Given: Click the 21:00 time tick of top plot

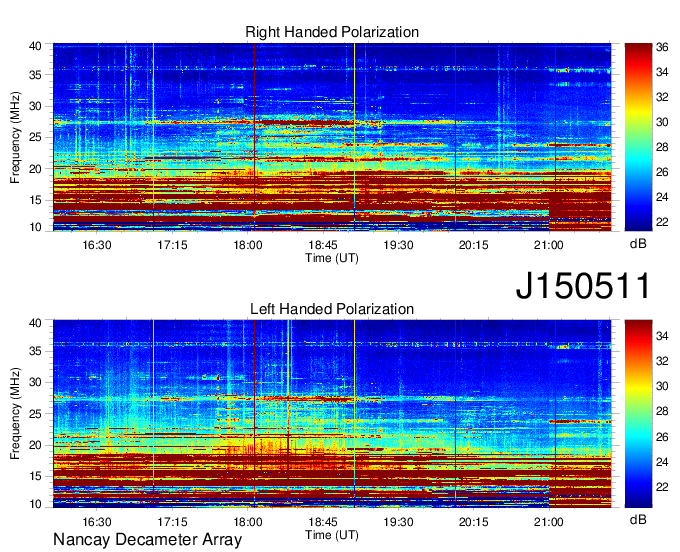Looking at the screenshot, I should point(549,245).
